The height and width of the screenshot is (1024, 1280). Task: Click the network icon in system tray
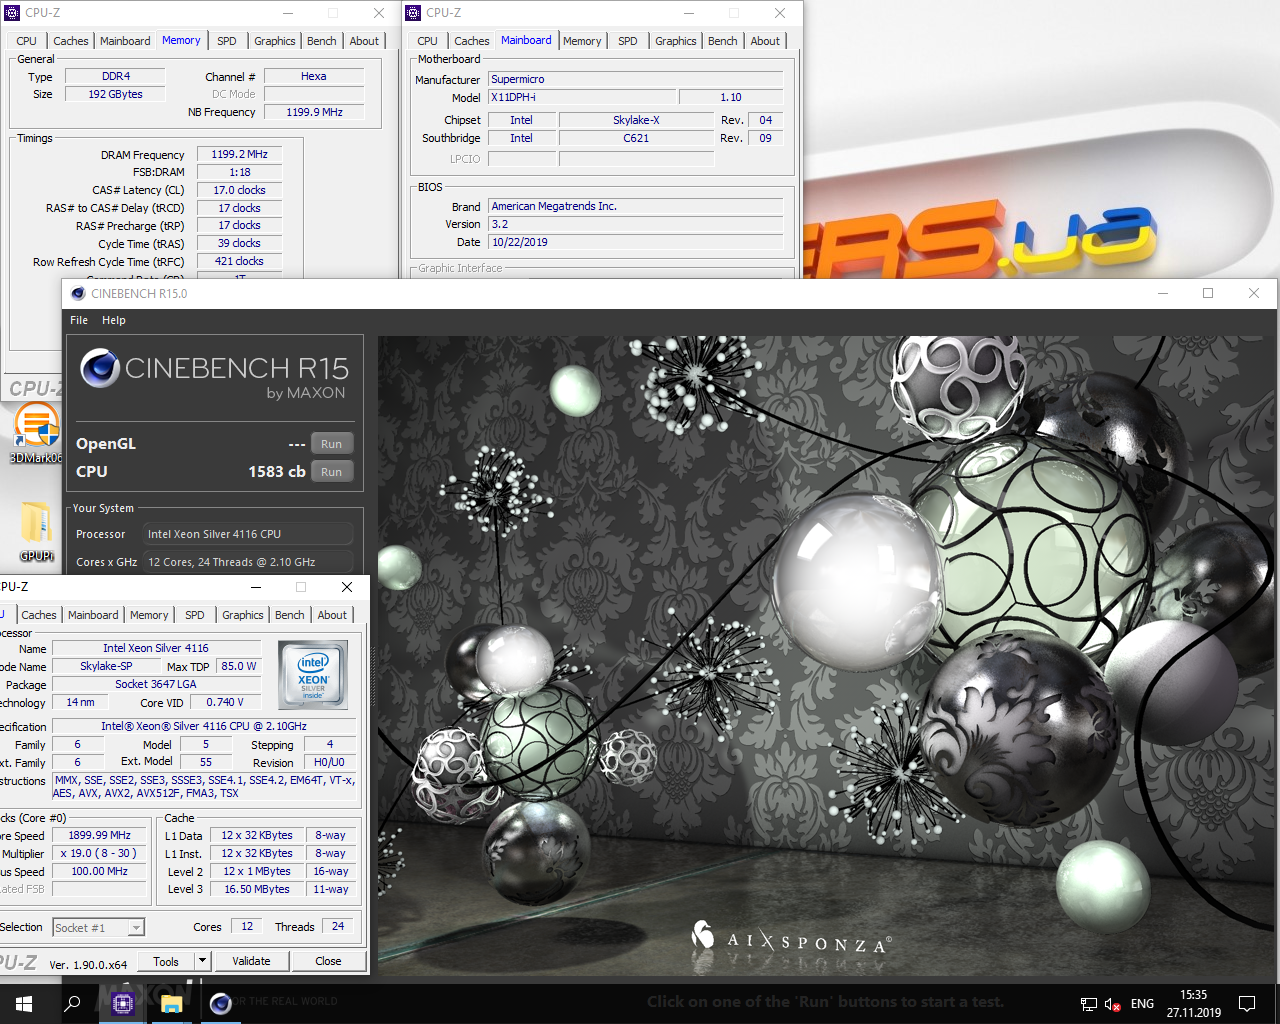pos(1089,1004)
